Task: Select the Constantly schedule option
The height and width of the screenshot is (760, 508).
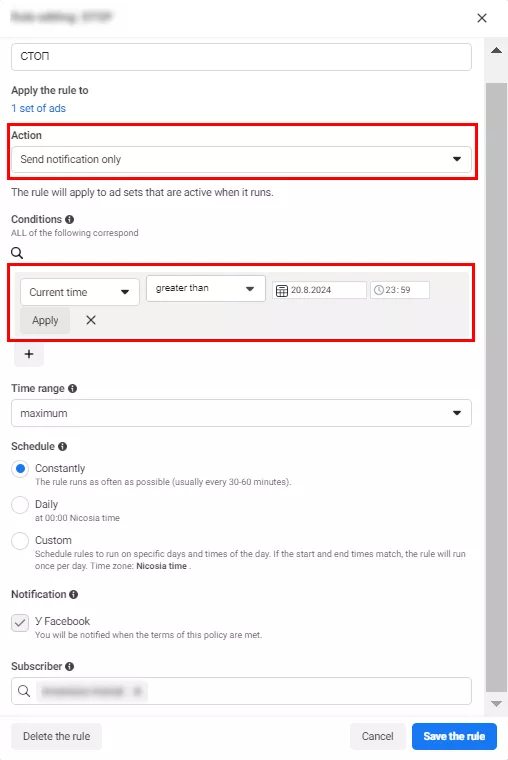Action: (x=20, y=469)
